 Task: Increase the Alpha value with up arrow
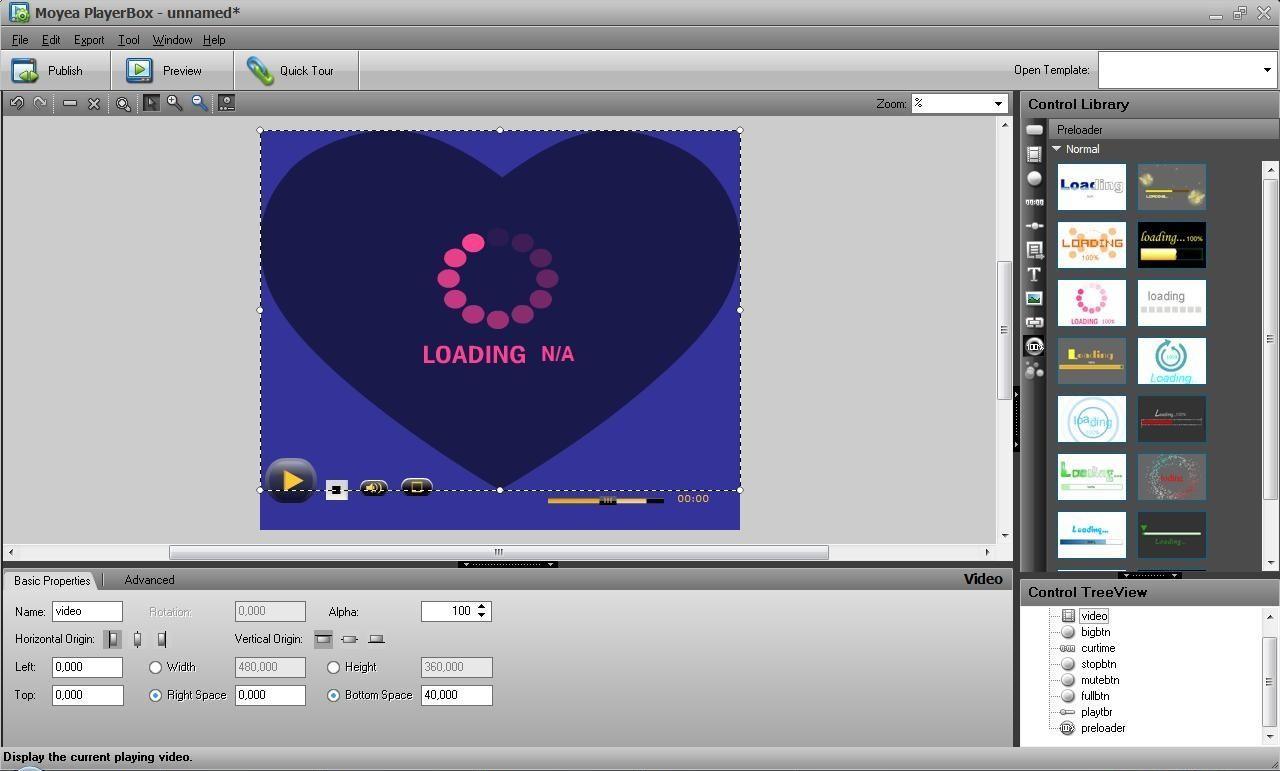tap(481, 606)
